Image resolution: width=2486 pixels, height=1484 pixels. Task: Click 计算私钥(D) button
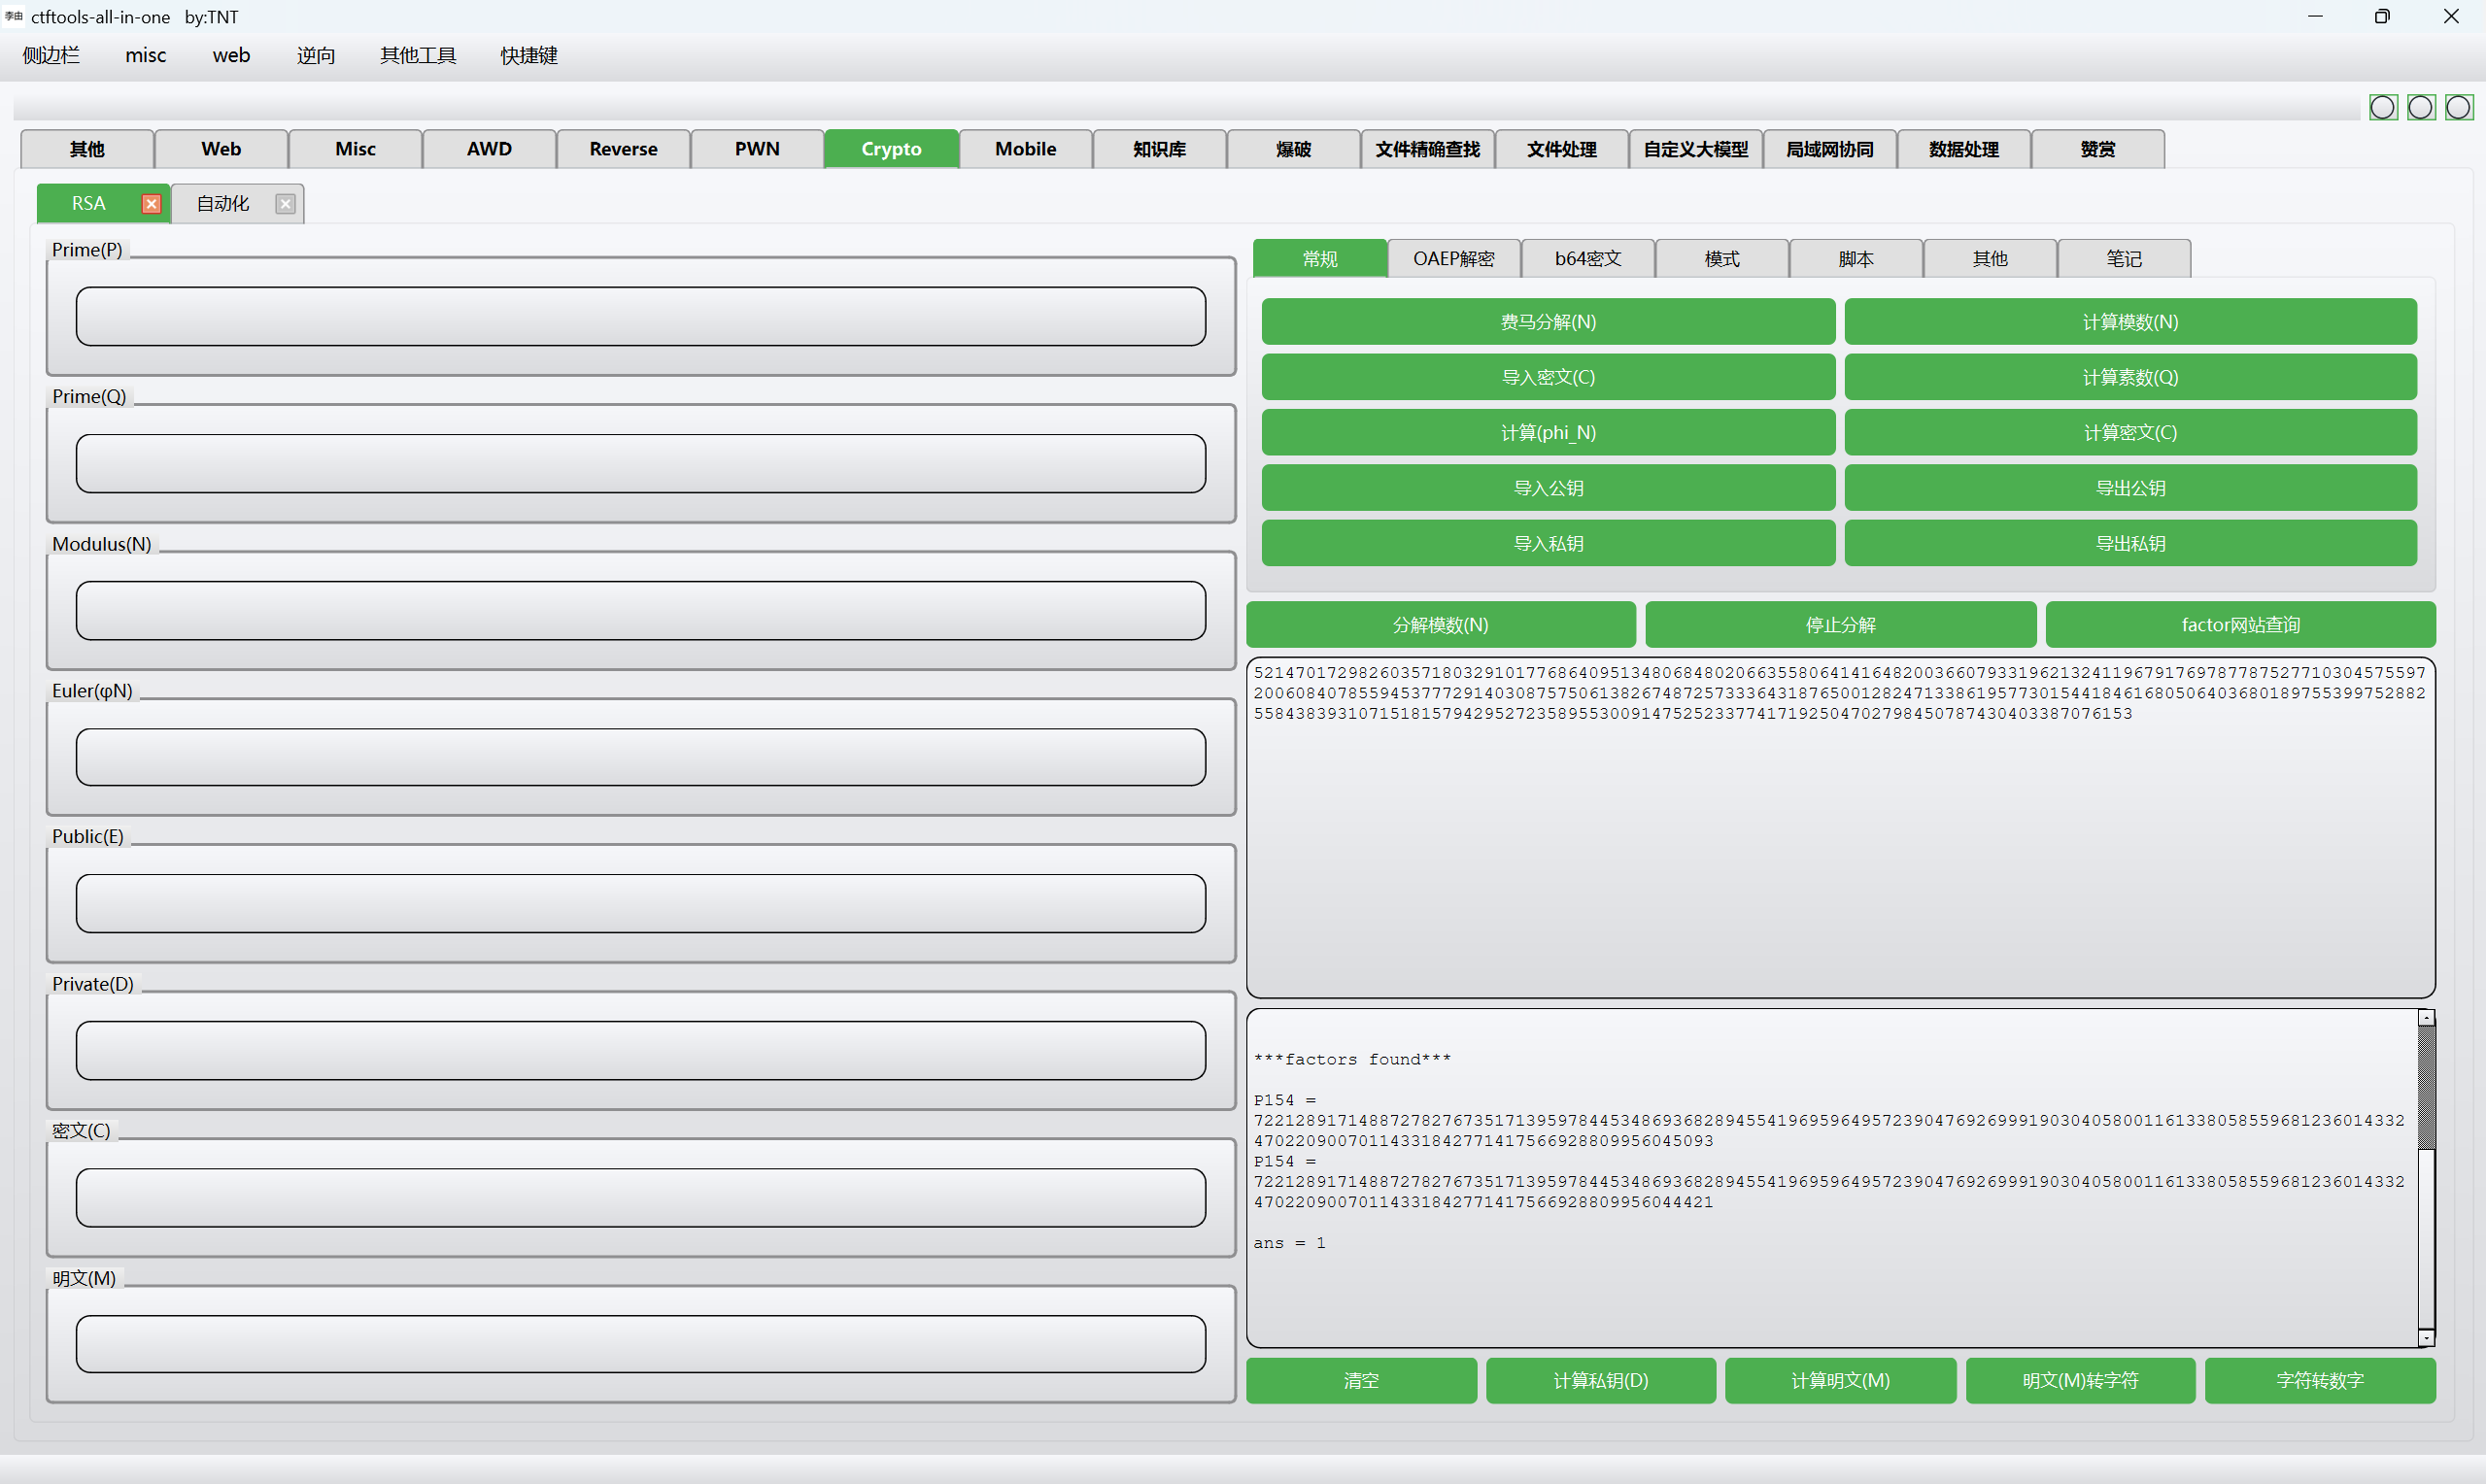1600,1381
